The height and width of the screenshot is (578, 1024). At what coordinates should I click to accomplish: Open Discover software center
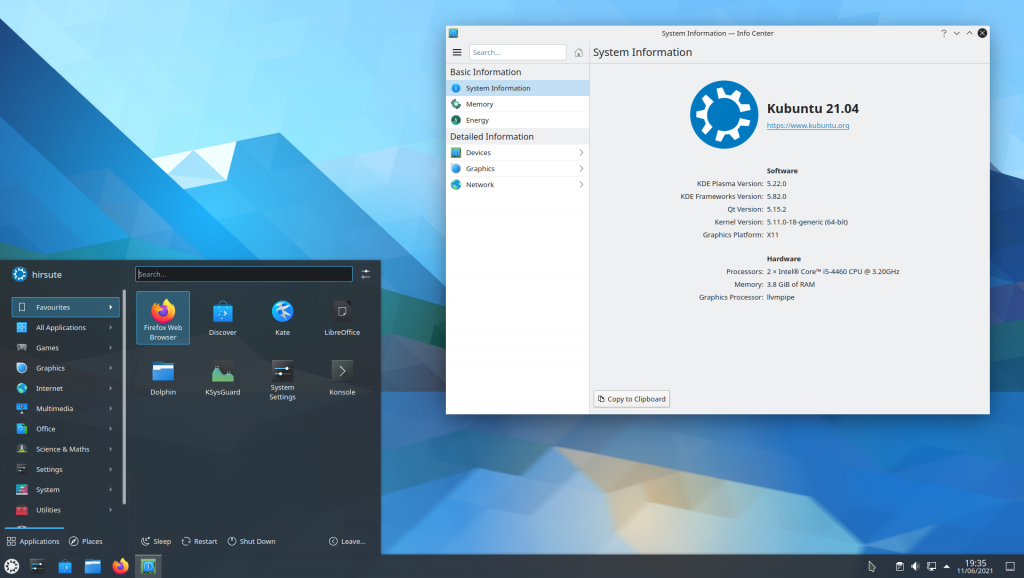click(223, 318)
